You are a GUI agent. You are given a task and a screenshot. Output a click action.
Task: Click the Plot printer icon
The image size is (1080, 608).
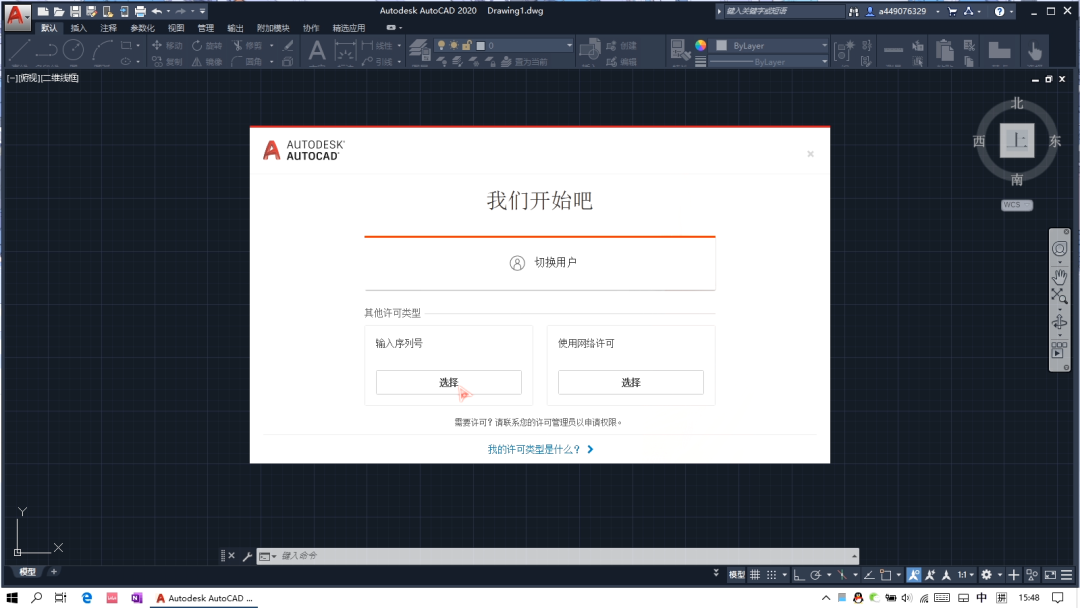pyautogui.click(x=141, y=12)
